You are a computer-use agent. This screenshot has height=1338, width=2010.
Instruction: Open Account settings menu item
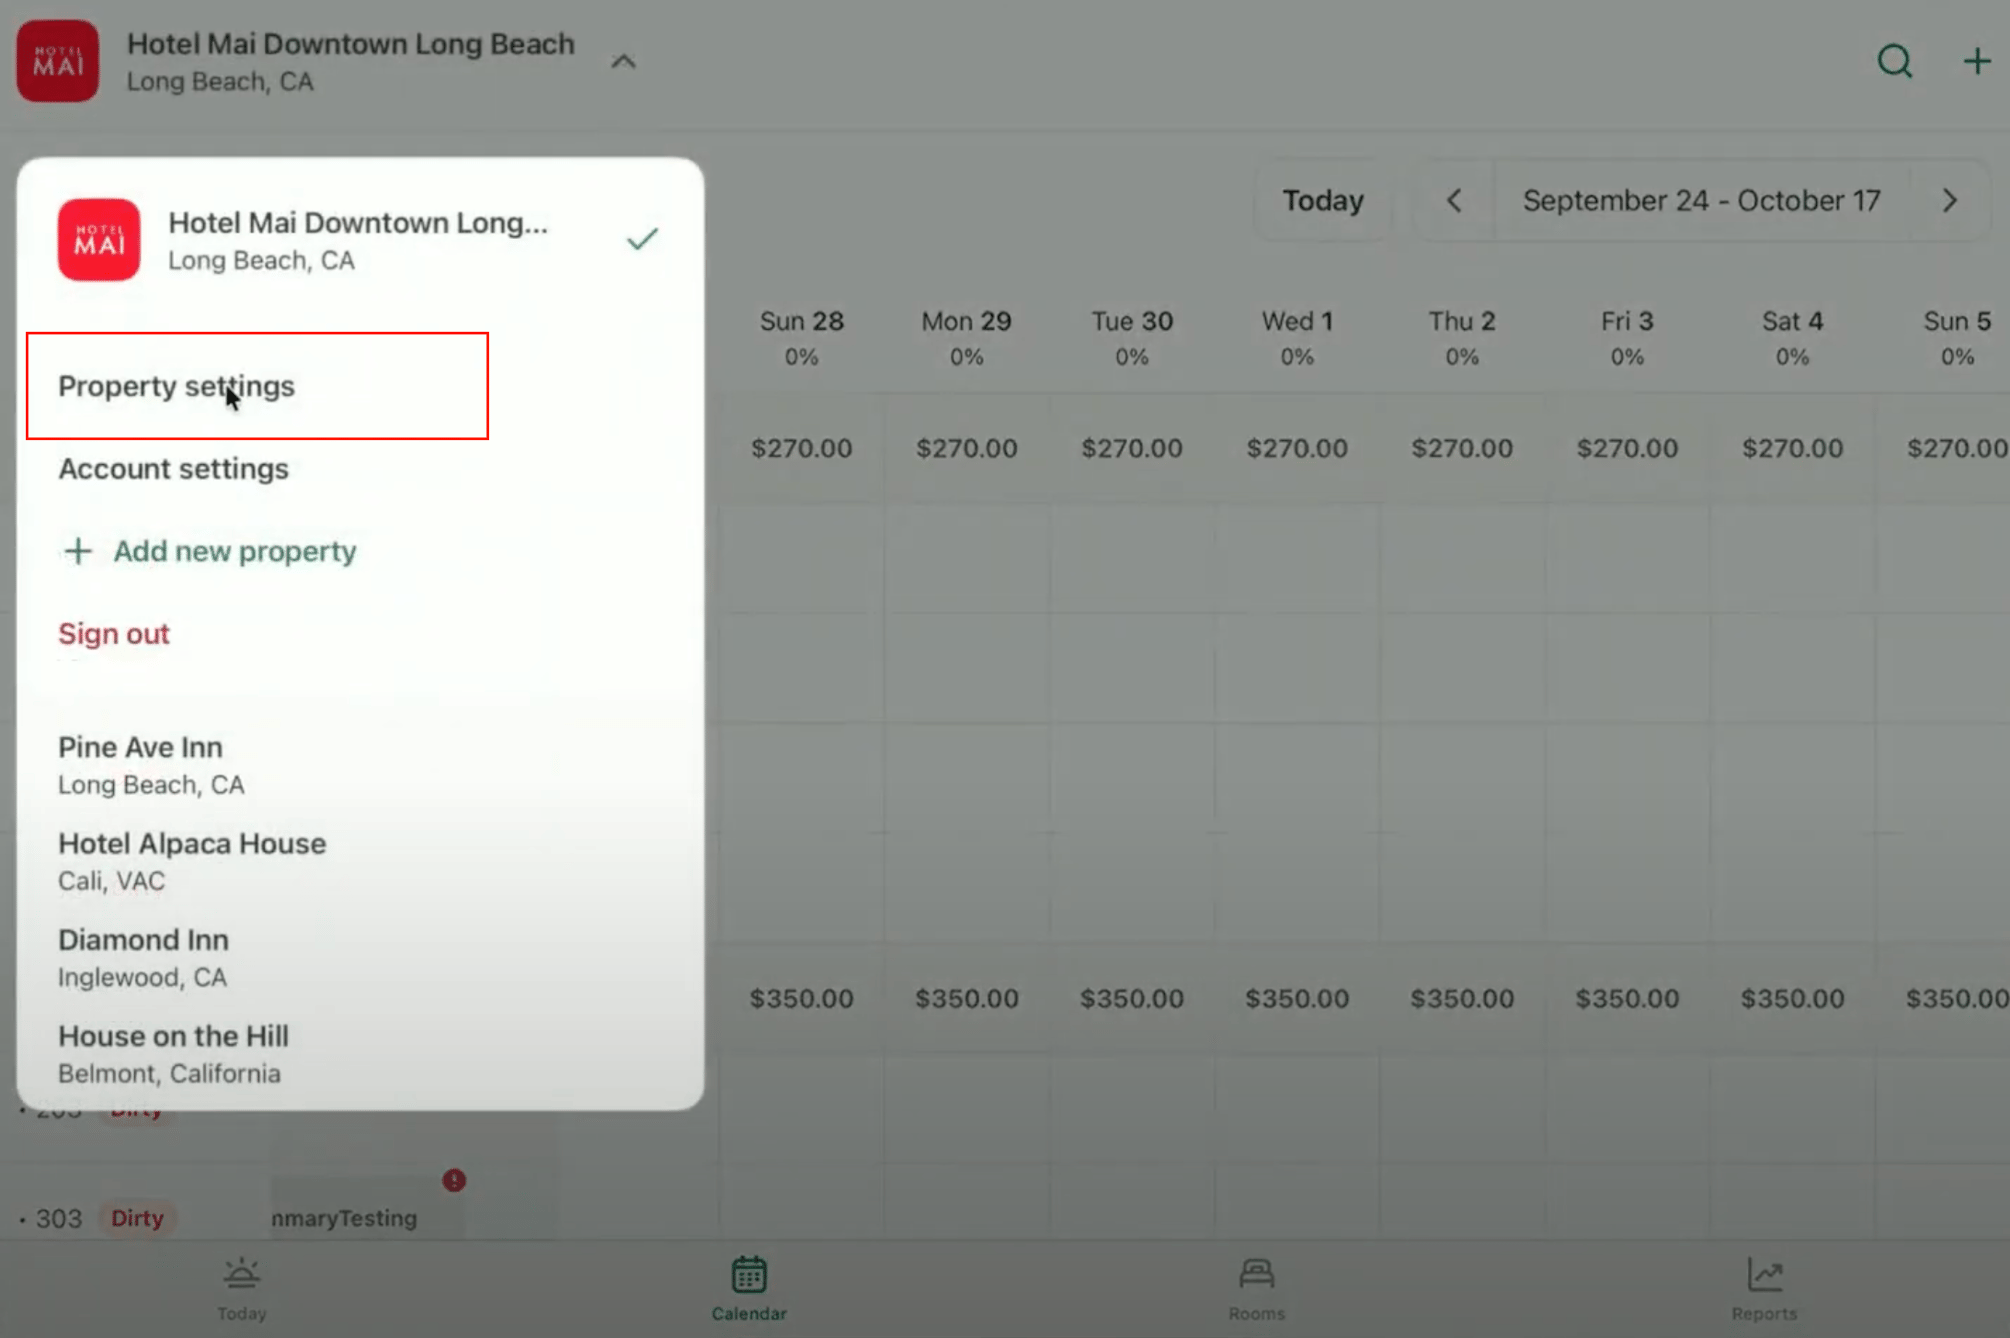[173, 469]
